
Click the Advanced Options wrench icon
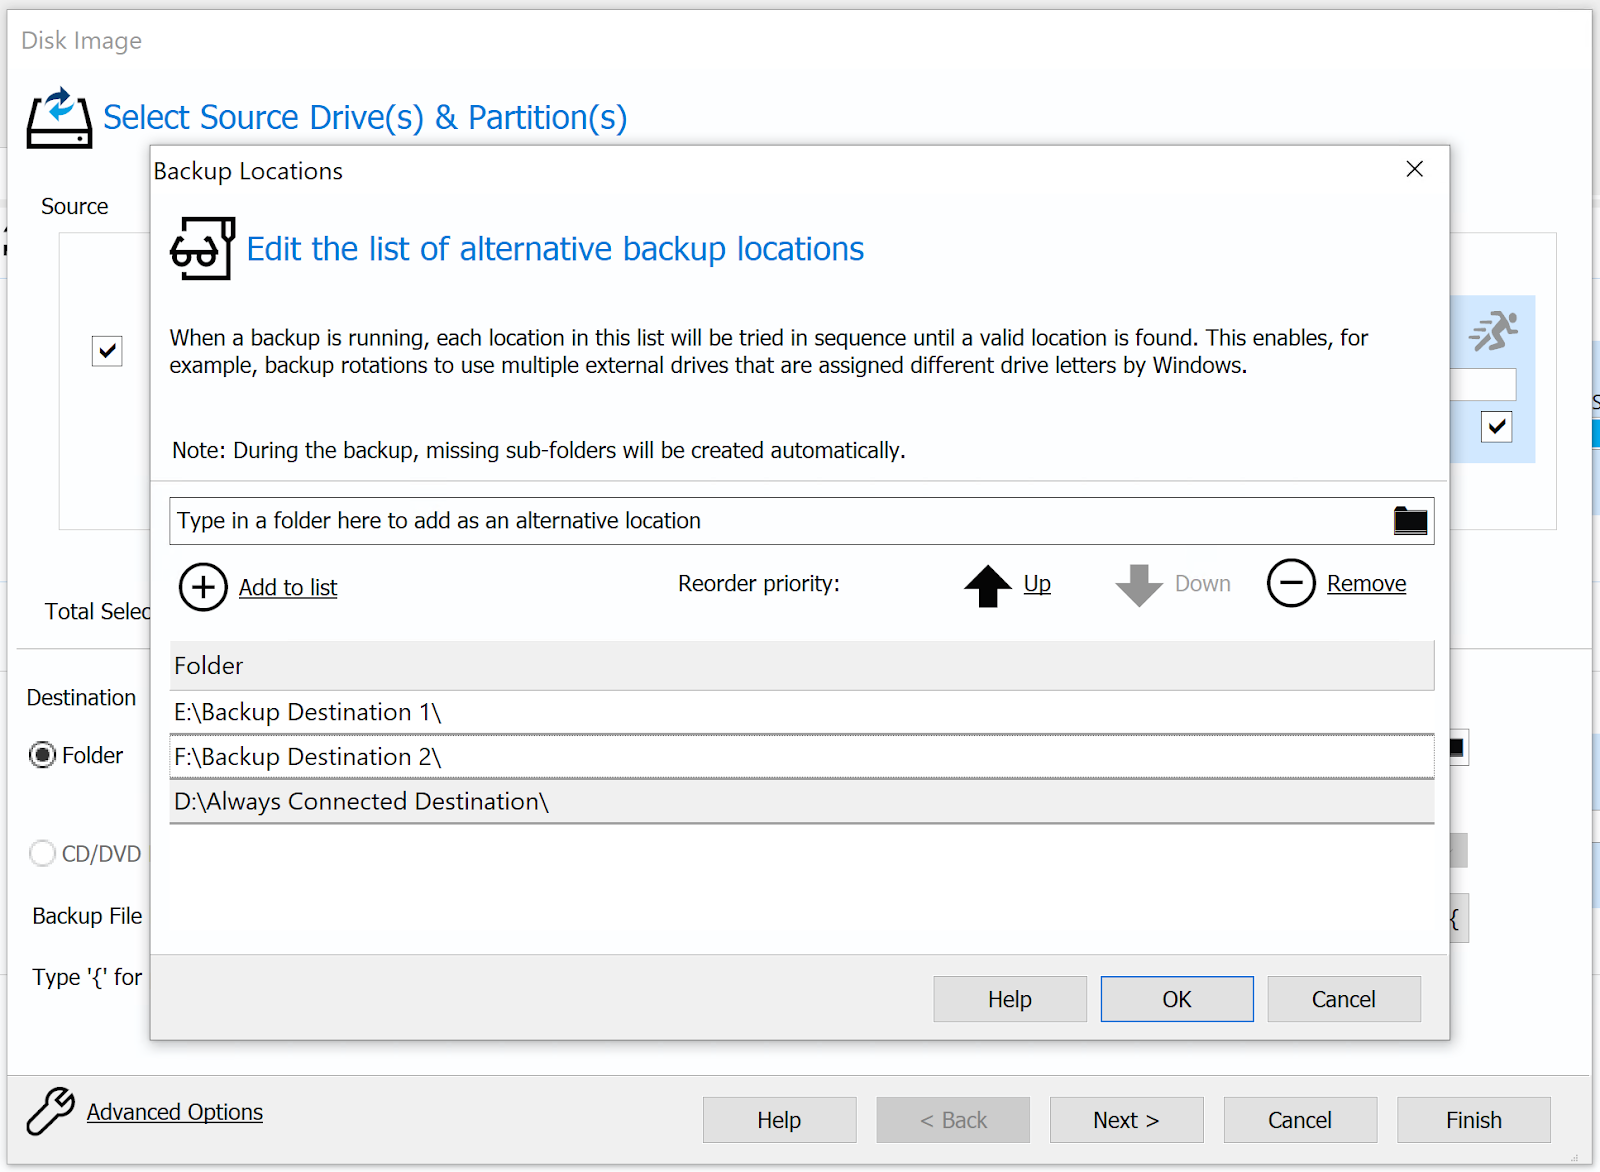click(50, 1112)
